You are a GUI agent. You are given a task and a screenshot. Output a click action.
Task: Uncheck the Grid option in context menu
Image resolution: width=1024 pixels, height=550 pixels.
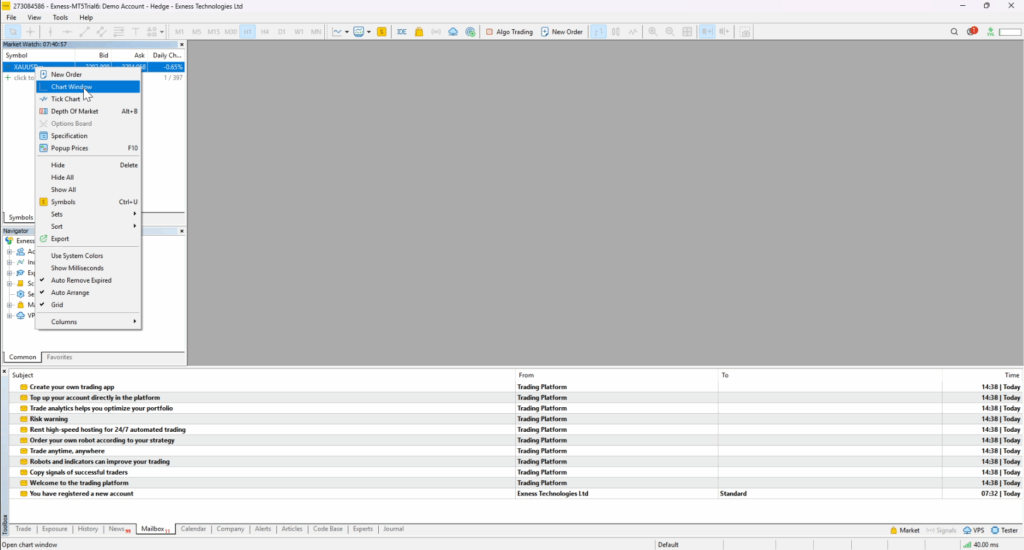[x=57, y=305]
